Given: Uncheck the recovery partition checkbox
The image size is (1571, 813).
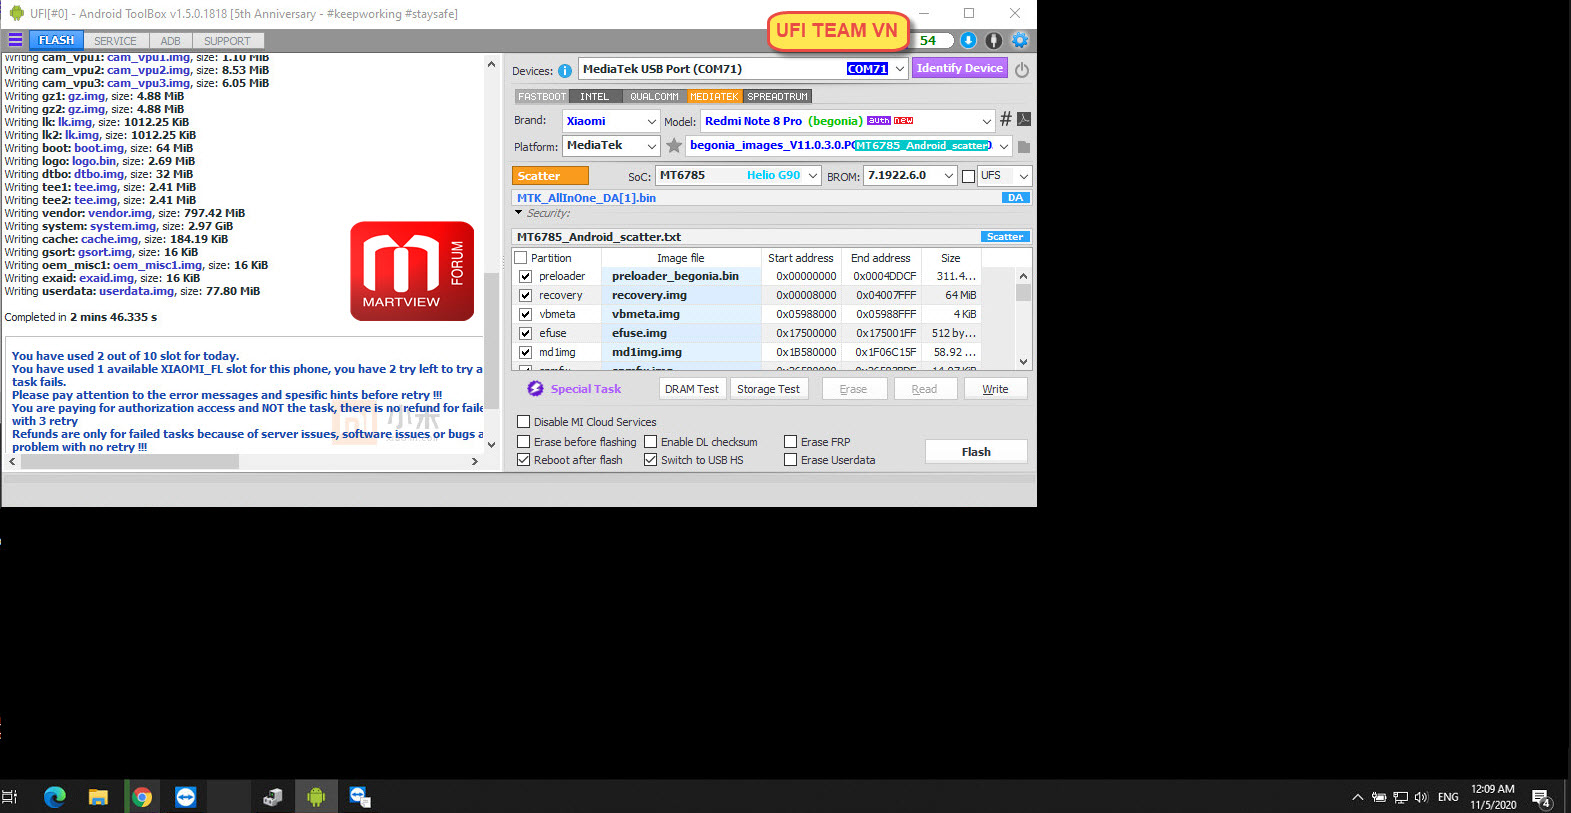Looking at the screenshot, I should [525, 295].
